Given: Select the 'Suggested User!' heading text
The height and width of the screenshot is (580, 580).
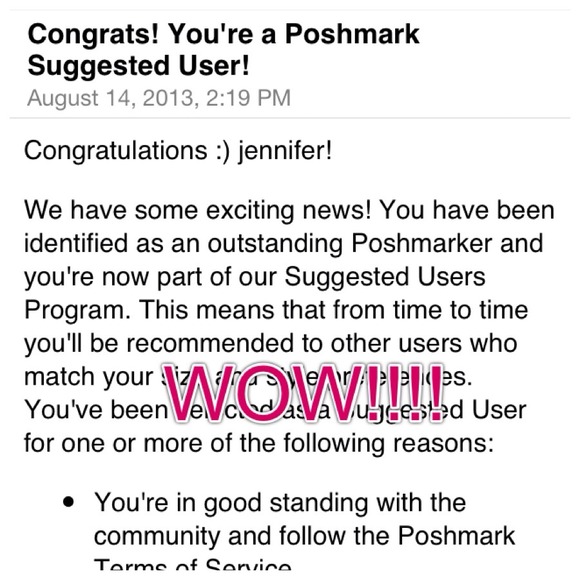Looking at the screenshot, I should coord(139,66).
